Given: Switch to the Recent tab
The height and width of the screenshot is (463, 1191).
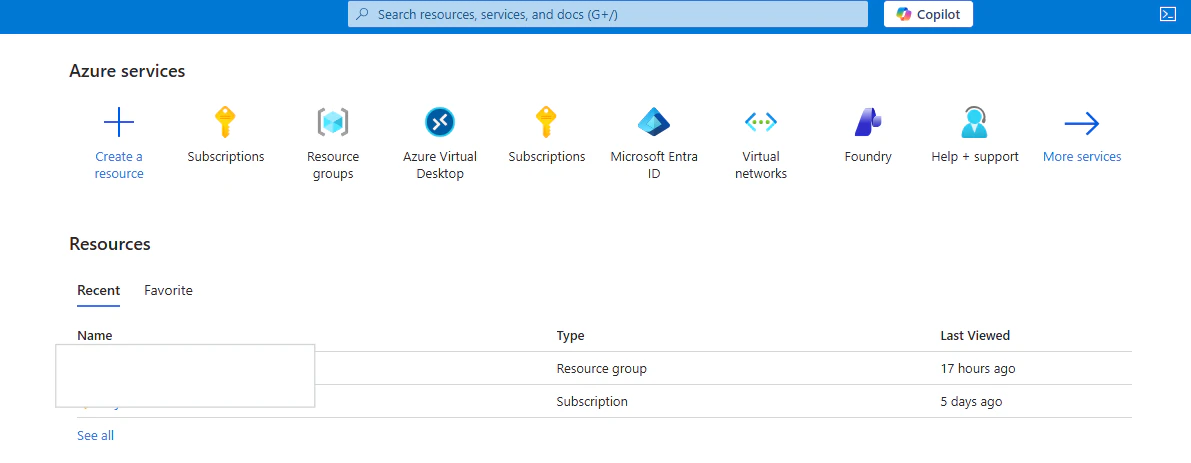Looking at the screenshot, I should click(99, 291).
